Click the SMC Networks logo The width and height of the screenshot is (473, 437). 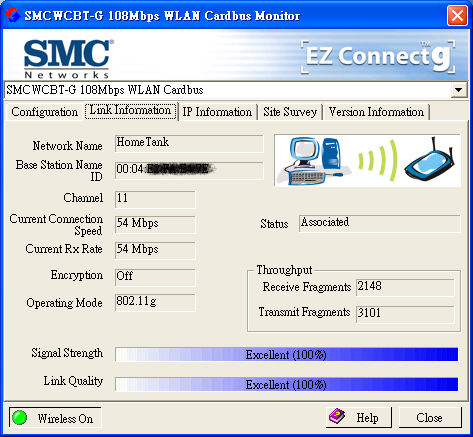pos(68,59)
